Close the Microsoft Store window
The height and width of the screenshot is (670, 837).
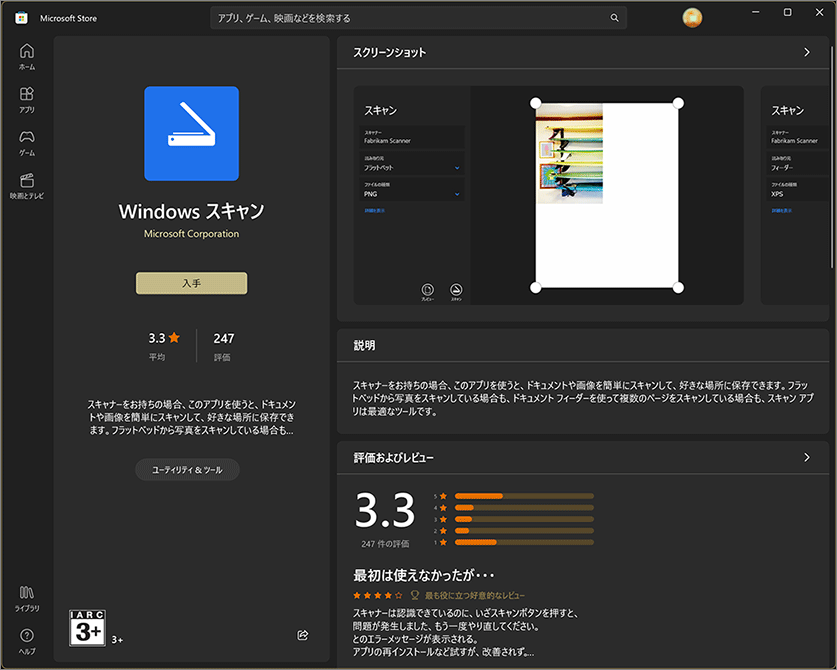pos(819,12)
